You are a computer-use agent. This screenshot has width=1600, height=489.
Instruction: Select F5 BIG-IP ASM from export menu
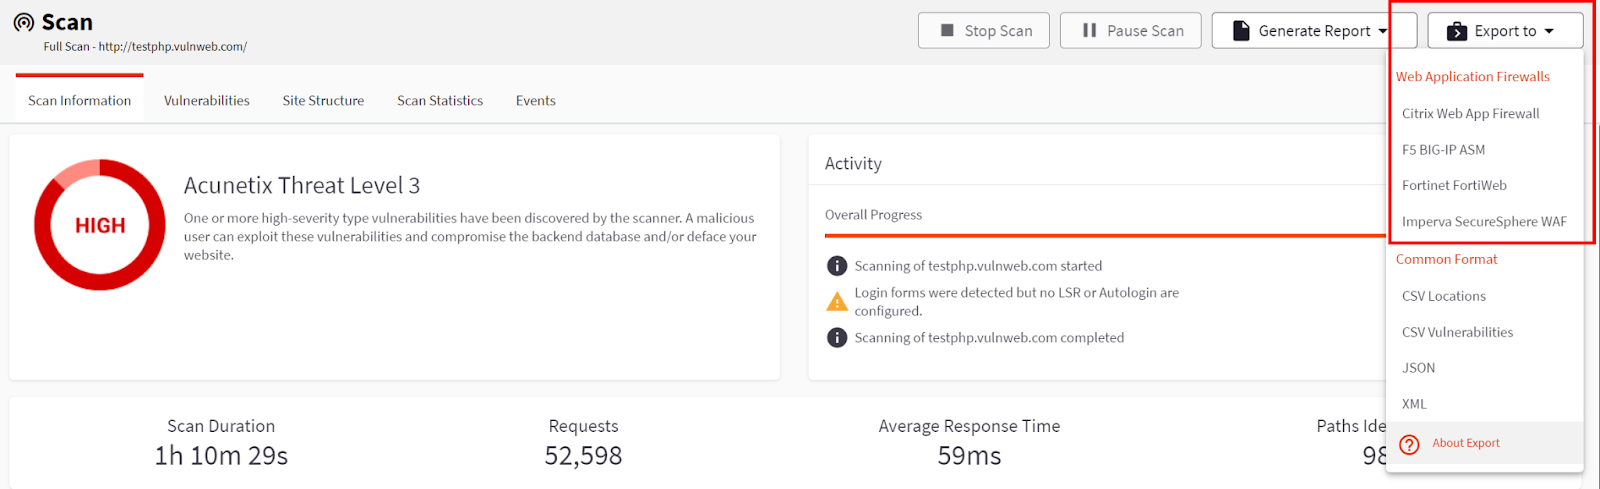1443,149
